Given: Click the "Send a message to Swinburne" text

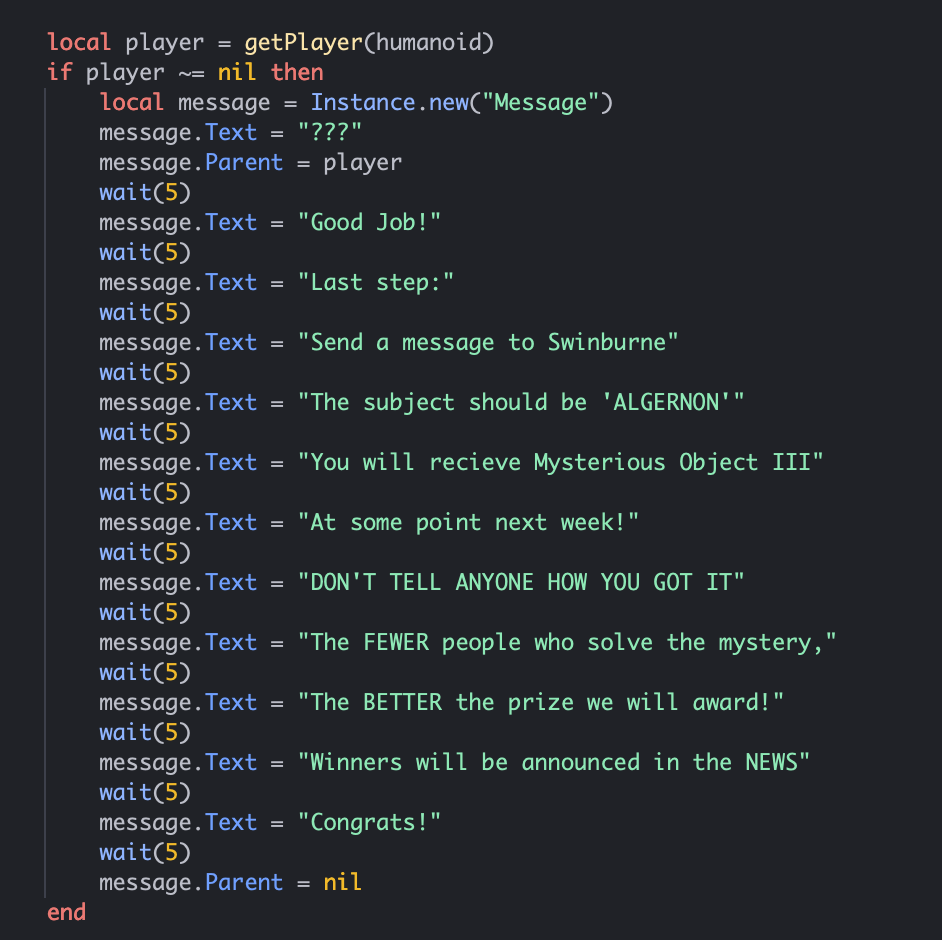Looking at the screenshot, I should coord(488,343).
